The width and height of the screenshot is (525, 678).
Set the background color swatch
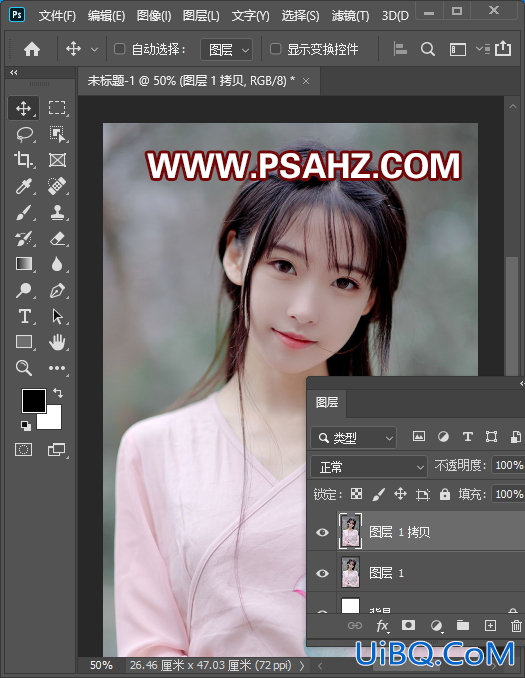[54, 421]
